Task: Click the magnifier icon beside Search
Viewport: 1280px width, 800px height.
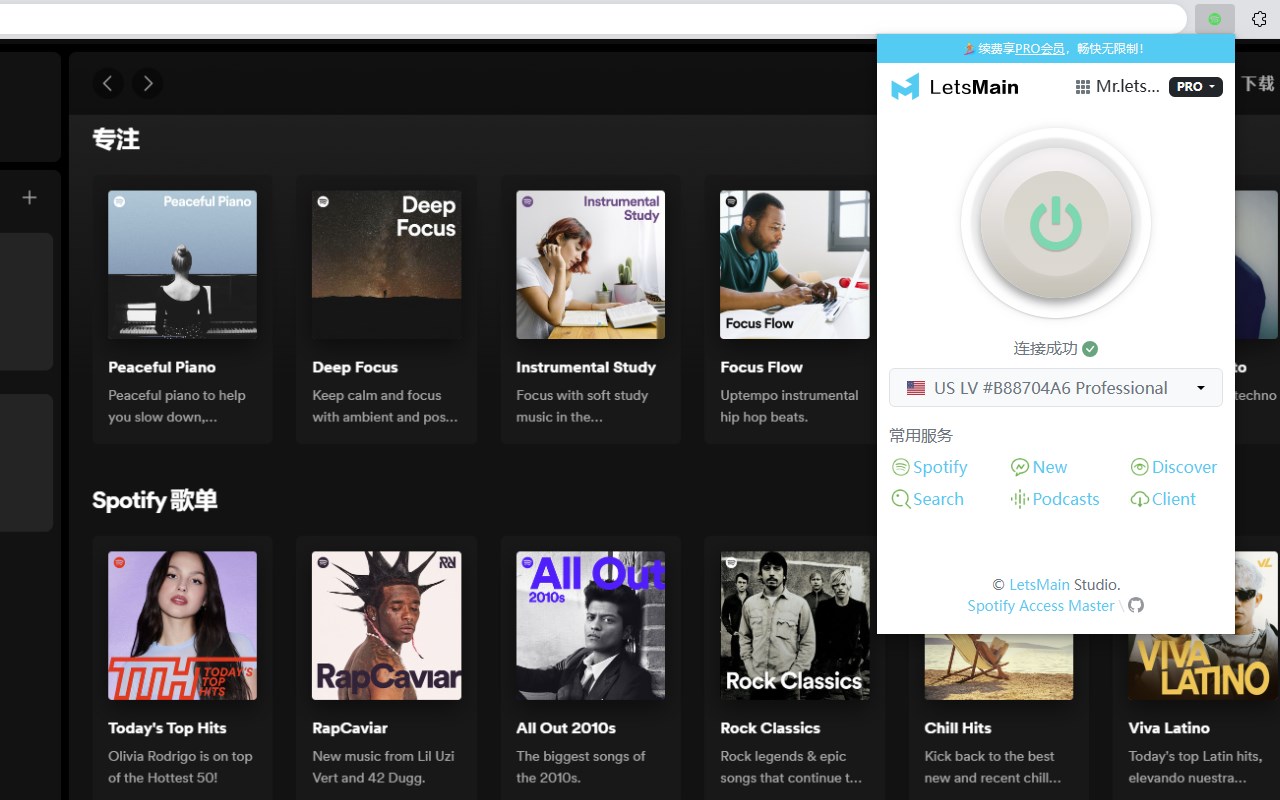Action: [900, 499]
